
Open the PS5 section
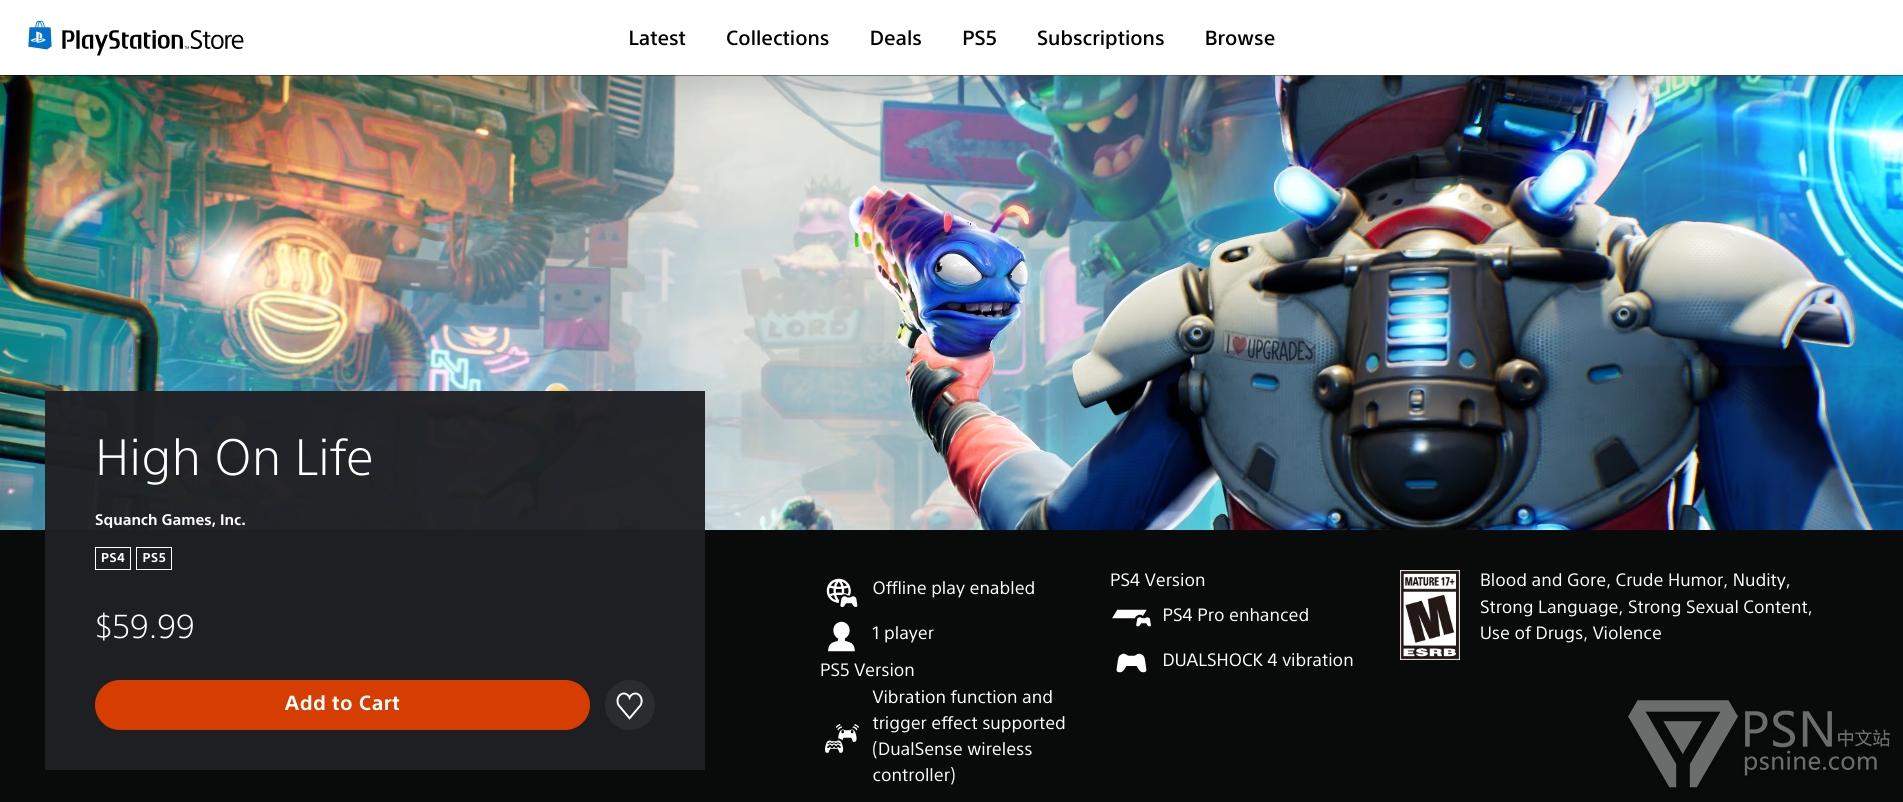pos(979,38)
